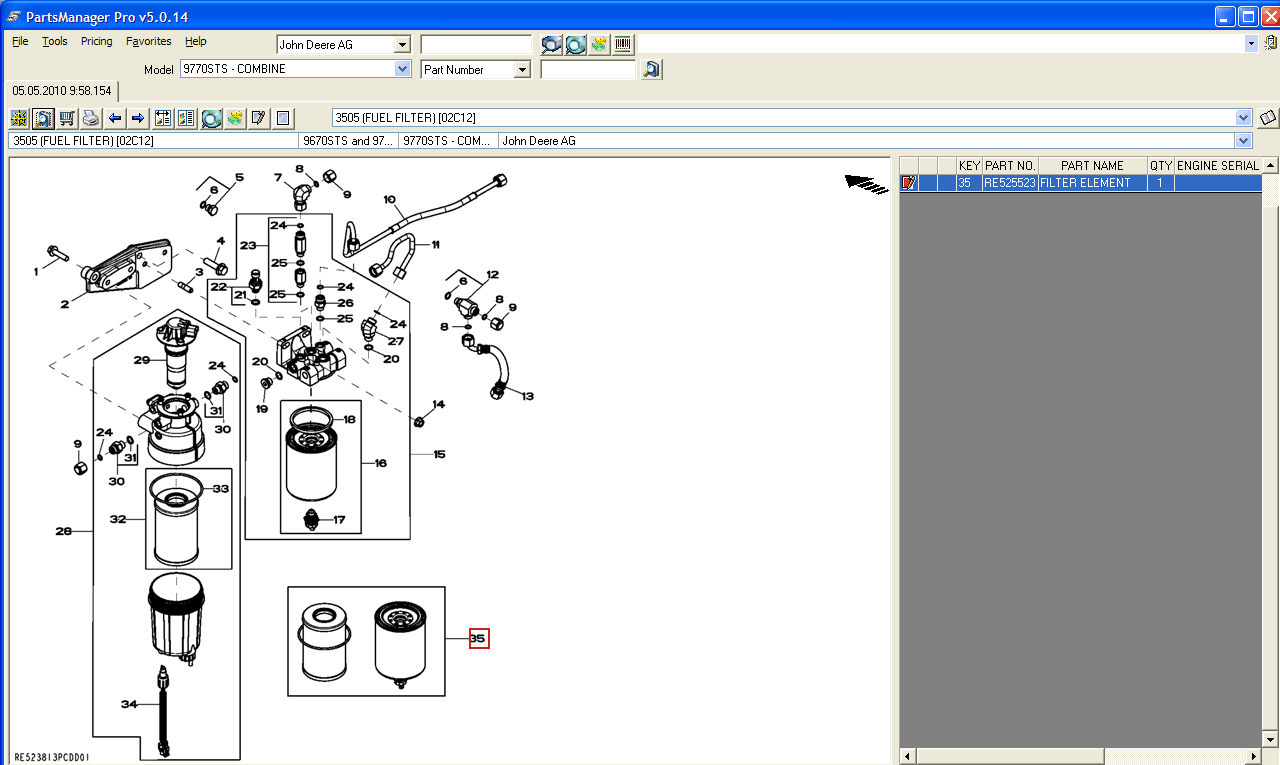Open the Help menu
The image size is (1280, 765).
tap(196, 41)
